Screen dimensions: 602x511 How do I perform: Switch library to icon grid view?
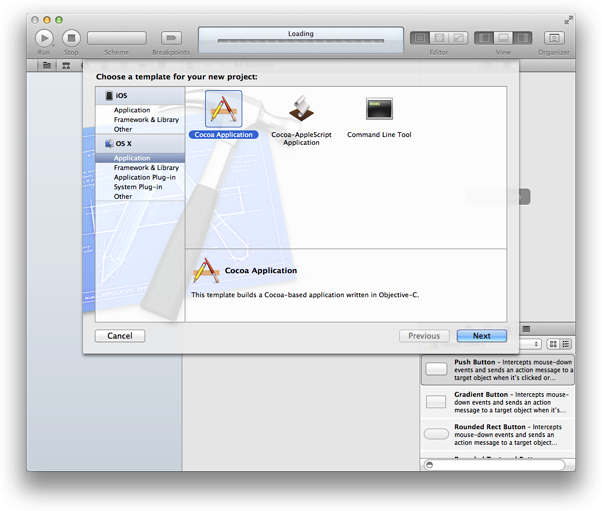coord(553,344)
